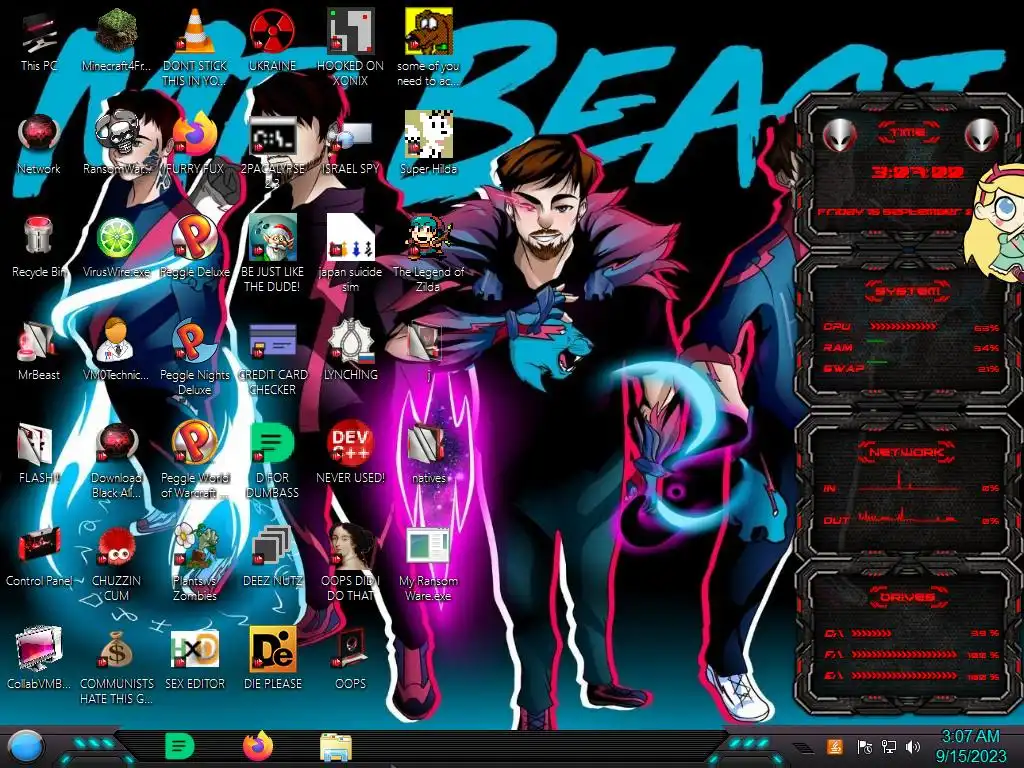Open the OOPS desktop icon
This screenshot has height=768, width=1024.
click(350, 660)
